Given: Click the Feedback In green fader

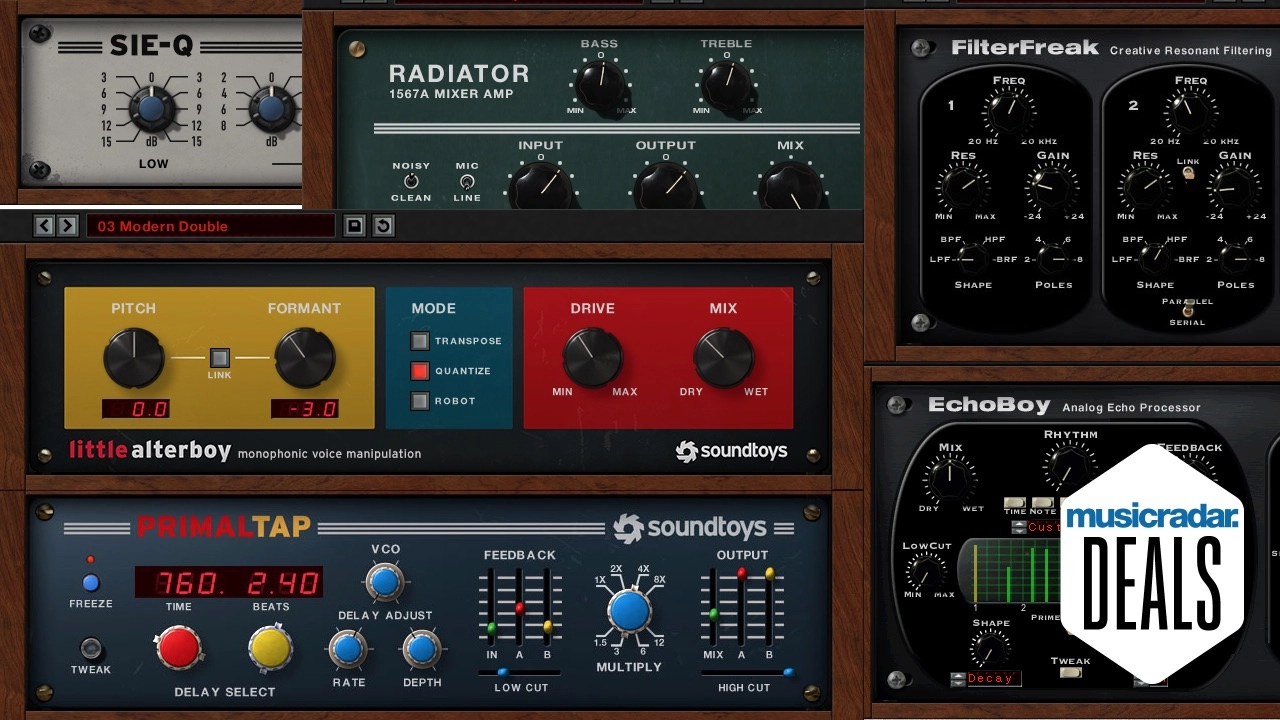Looking at the screenshot, I should point(491,628).
